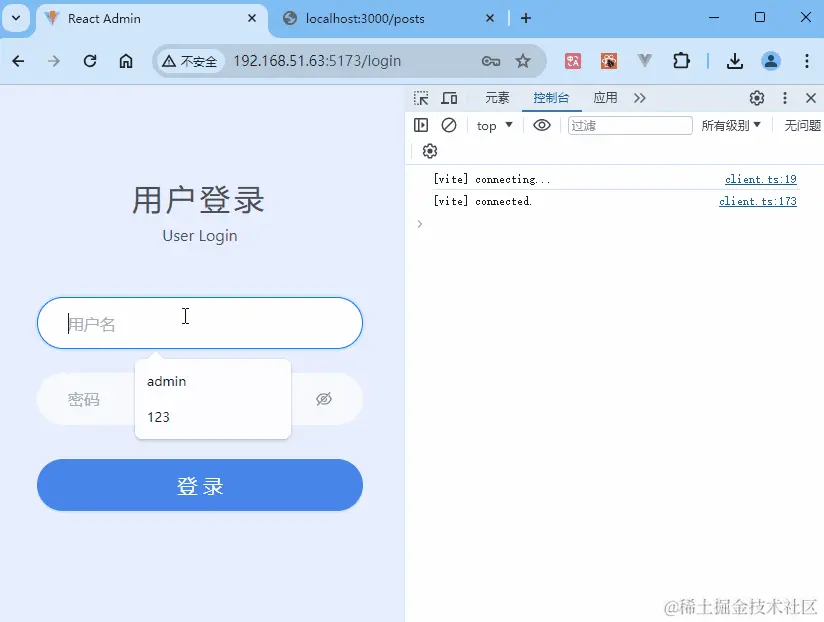This screenshot has height=622, width=824.
Task: Open the client.ts:19 source link
Action: (x=761, y=179)
